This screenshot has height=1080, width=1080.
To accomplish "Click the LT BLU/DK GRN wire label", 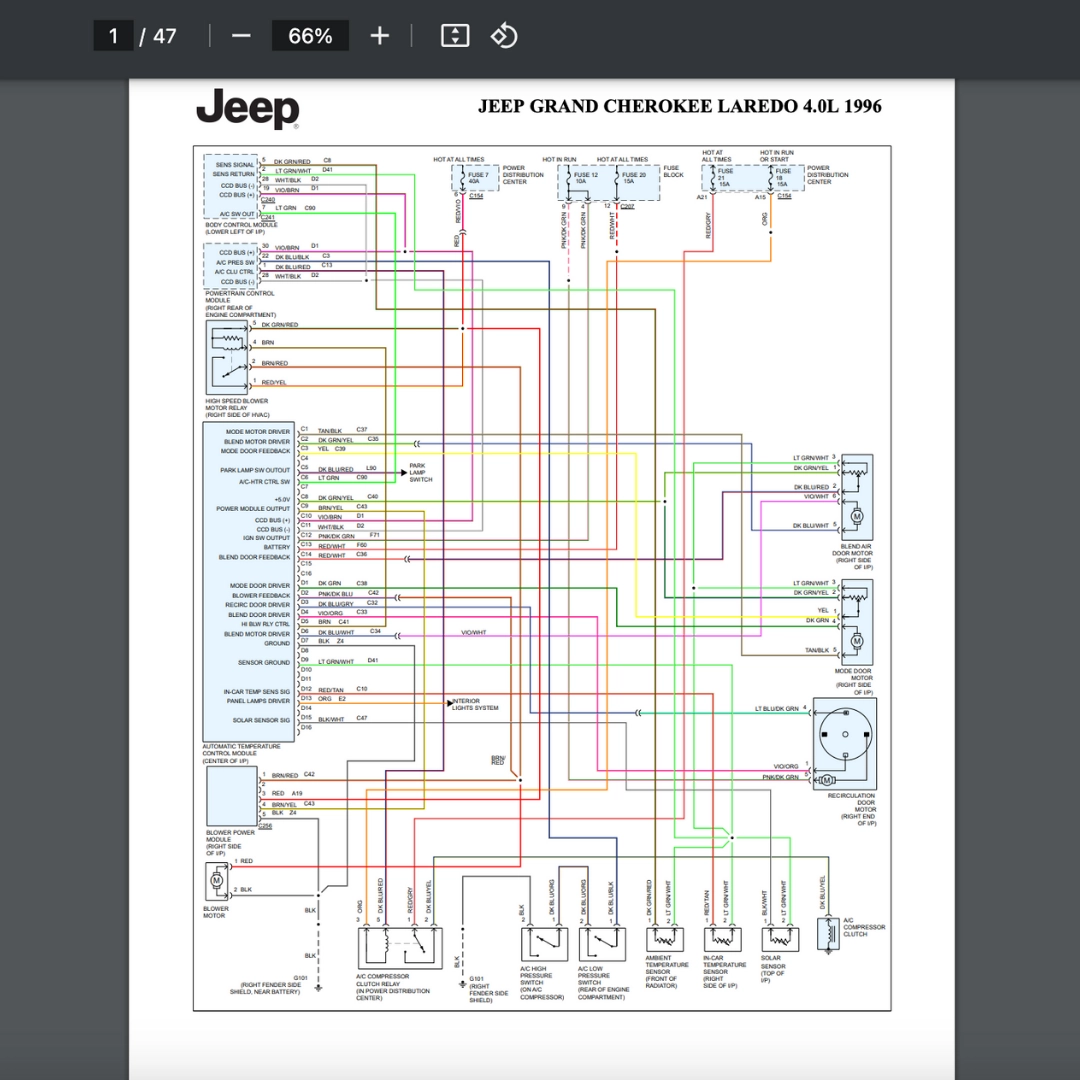I will [x=777, y=708].
